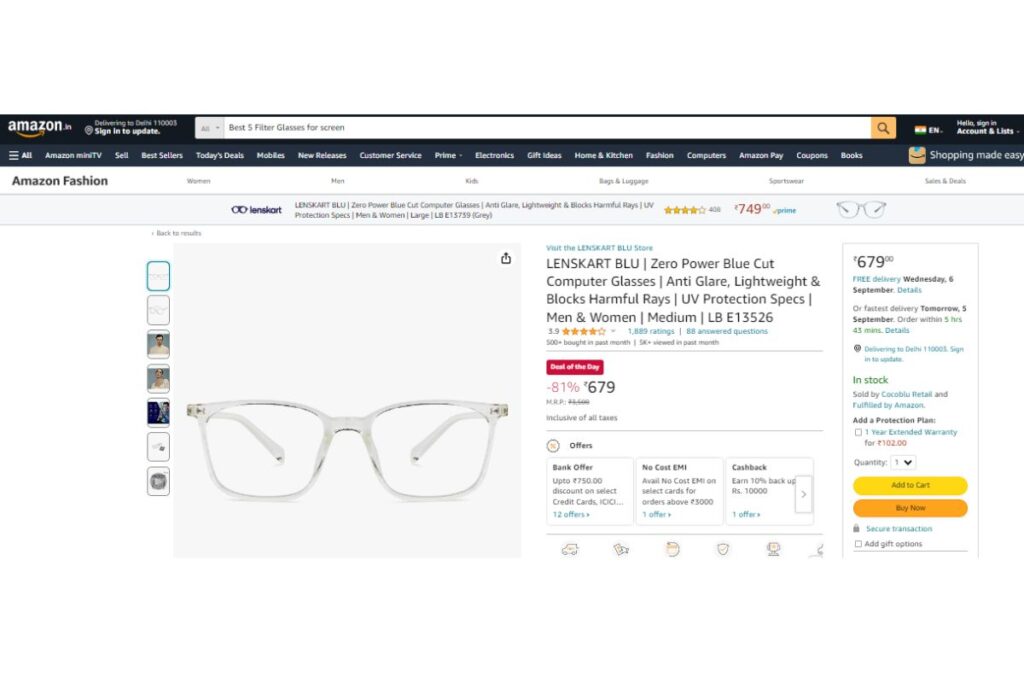Click the India flag language icon

pyautogui.click(x=920, y=129)
